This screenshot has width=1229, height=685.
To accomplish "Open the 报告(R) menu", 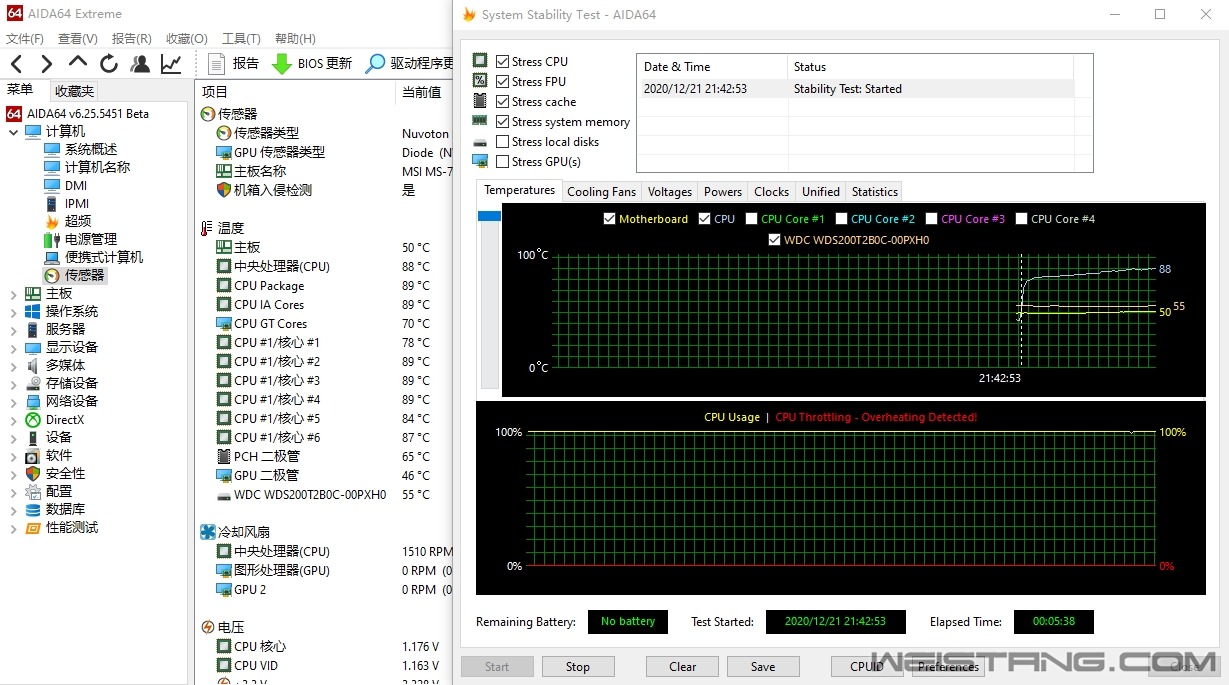I will [131, 38].
